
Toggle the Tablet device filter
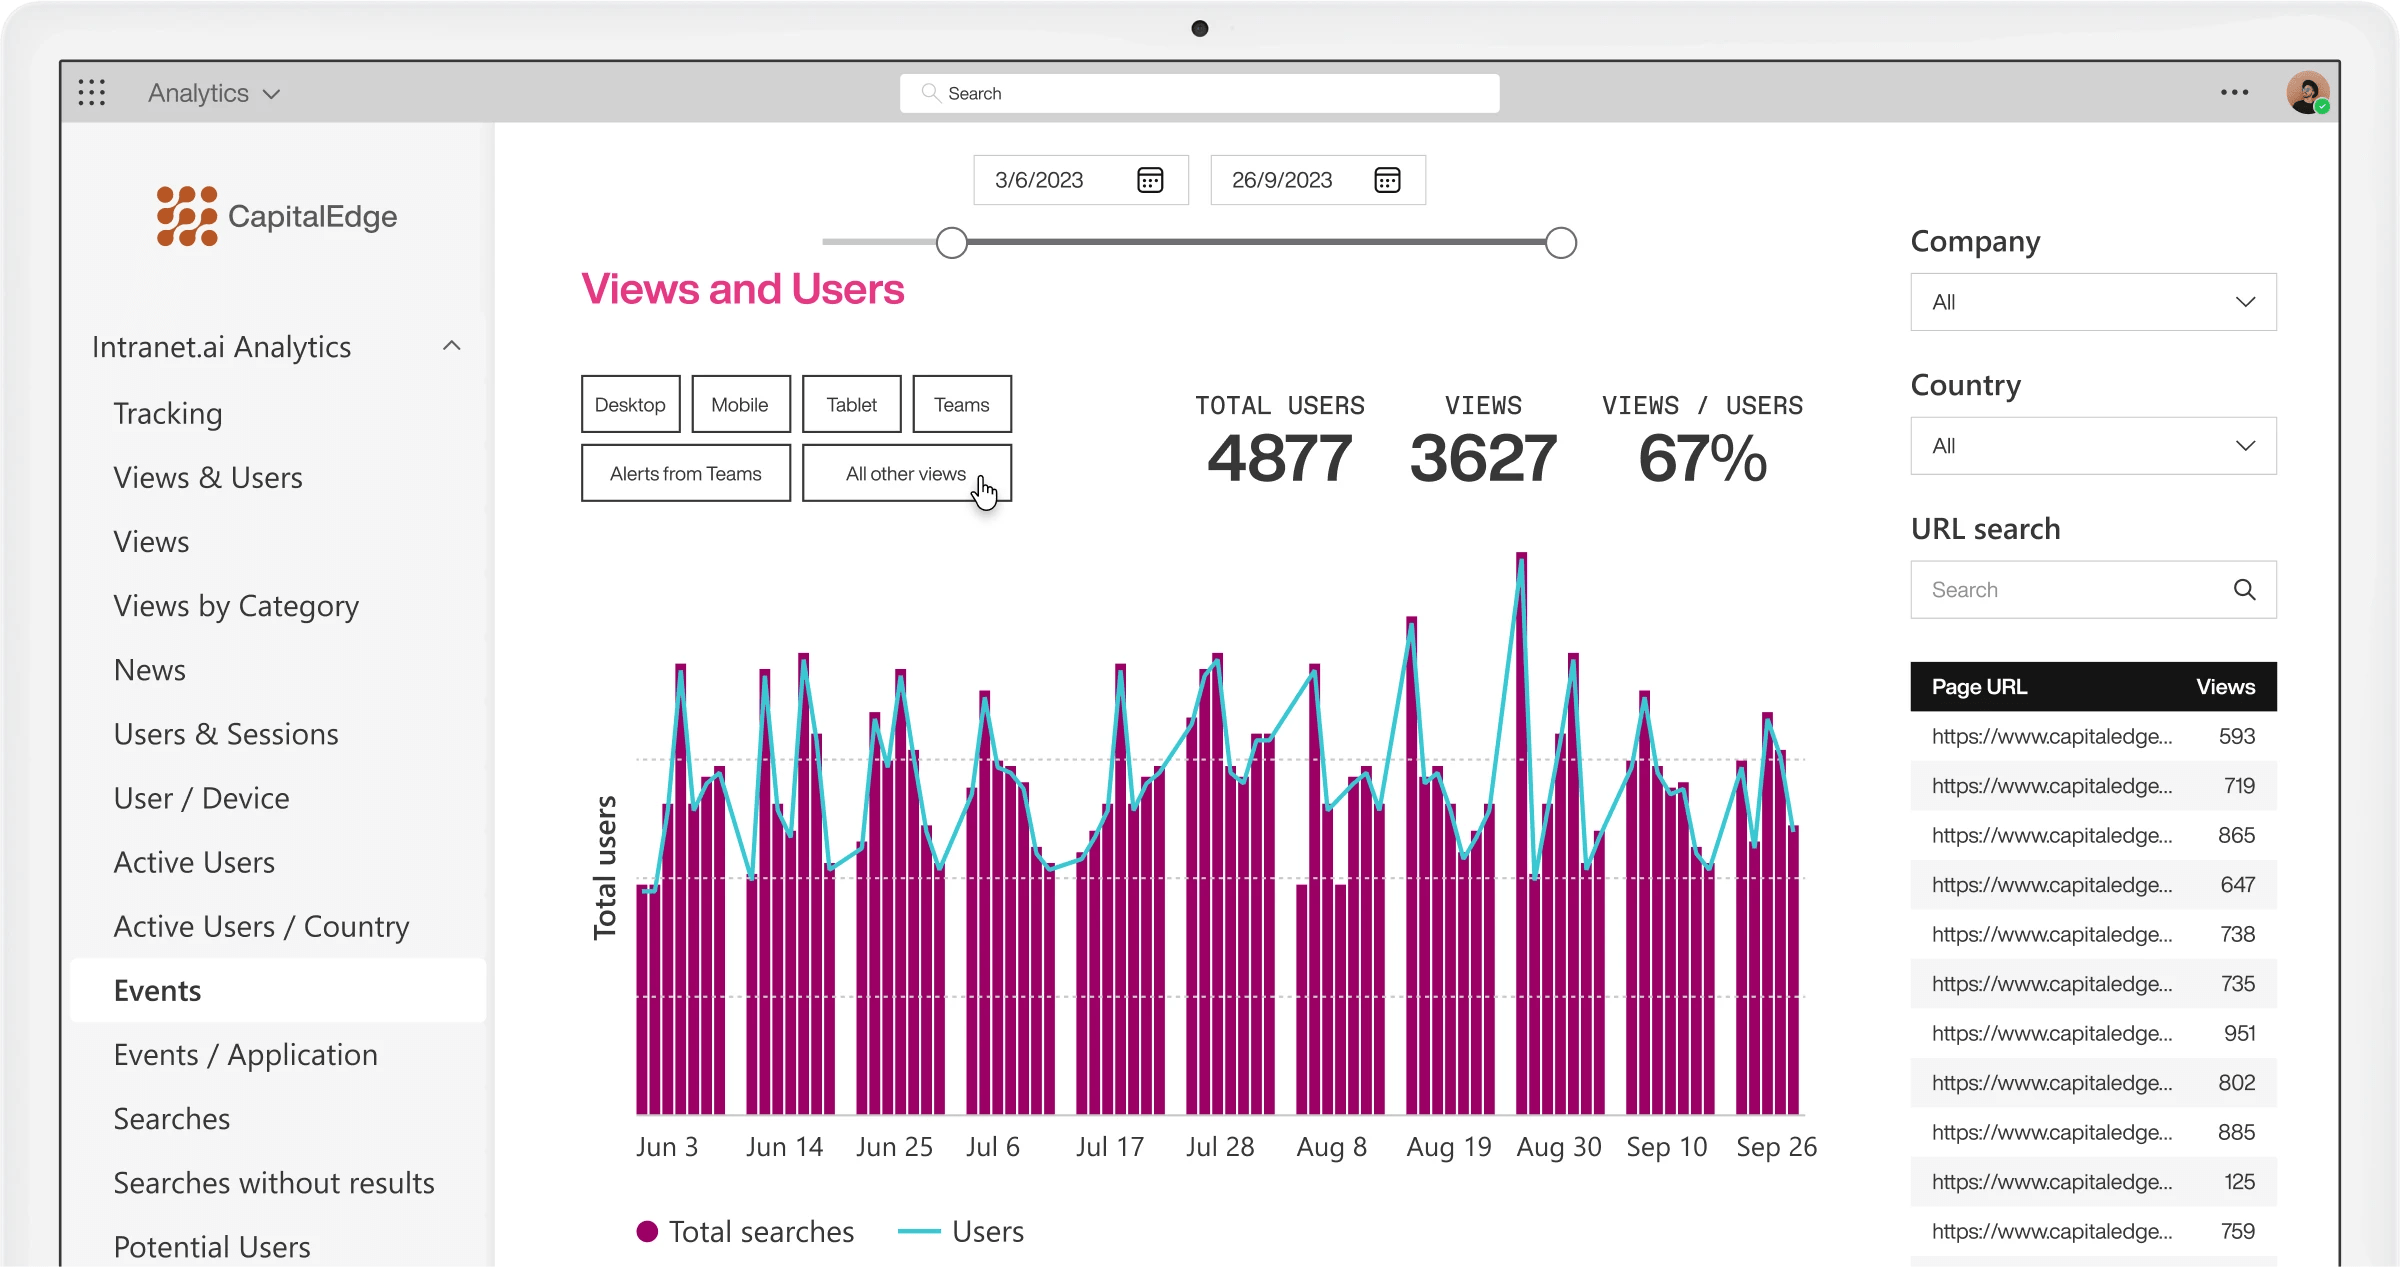(851, 404)
